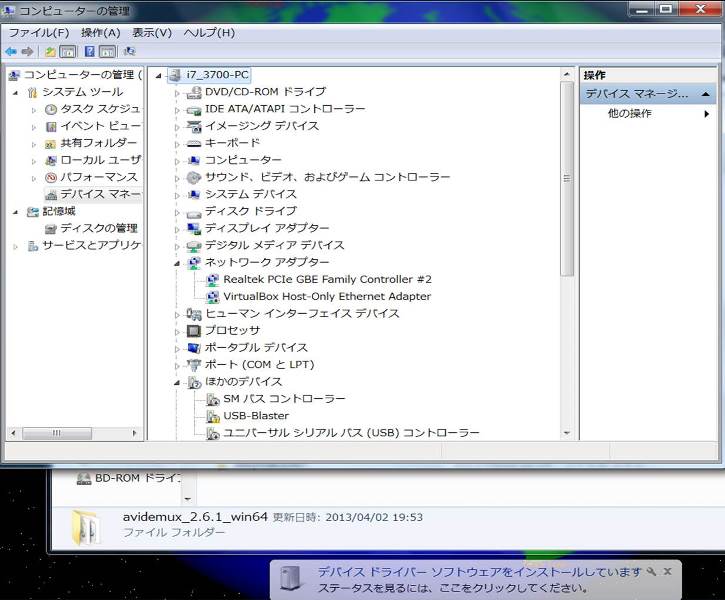This screenshot has width=725, height=600.
Task: Click BD-ROM ドライブ in background Explorer window
Action: (x=138, y=478)
